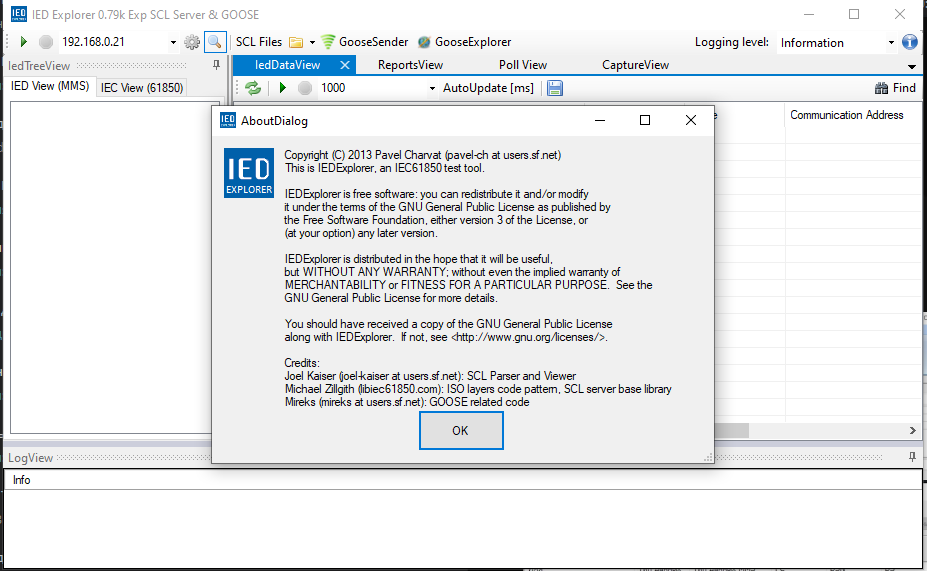The width and height of the screenshot is (927, 571).
Task: Click the IP address 192.168.0.21 field
Action: (112, 42)
